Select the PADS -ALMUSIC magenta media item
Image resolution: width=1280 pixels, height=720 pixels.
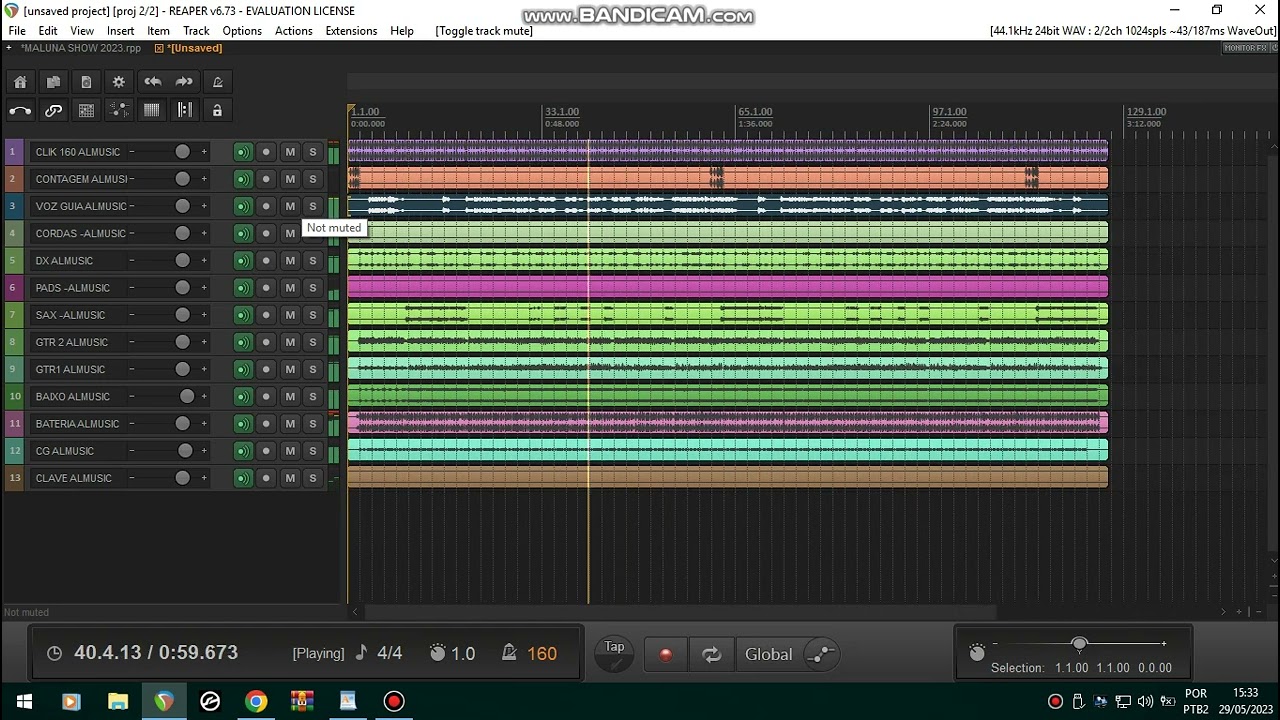click(728, 288)
